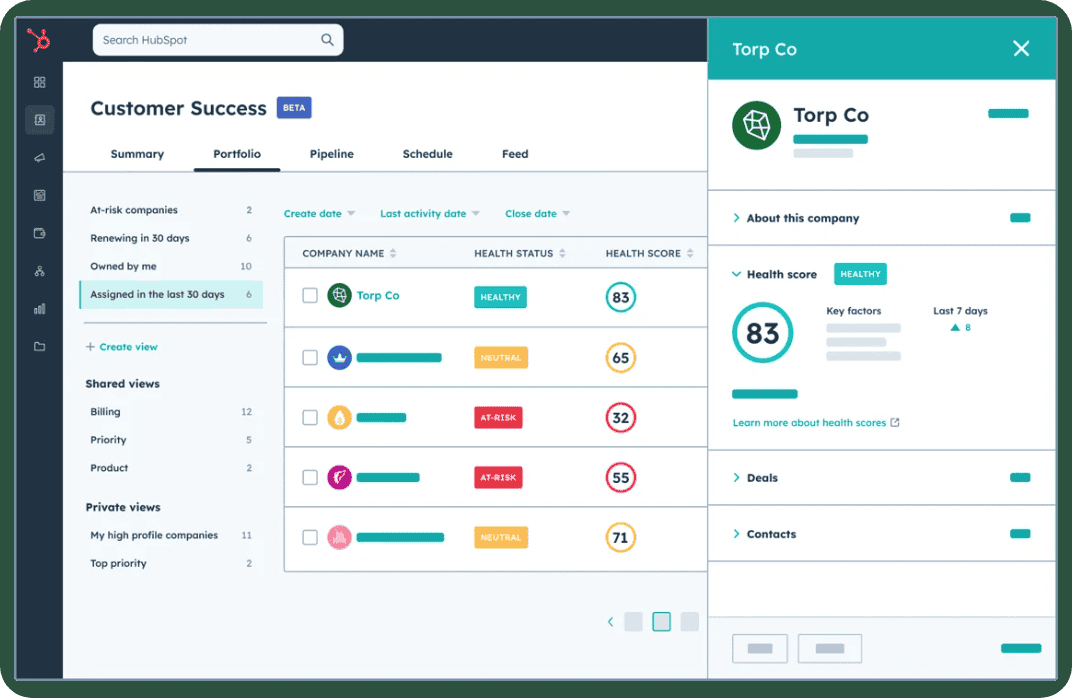Click the orange flame company logo
The image size is (1072, 698).
(x=339, y=417)
